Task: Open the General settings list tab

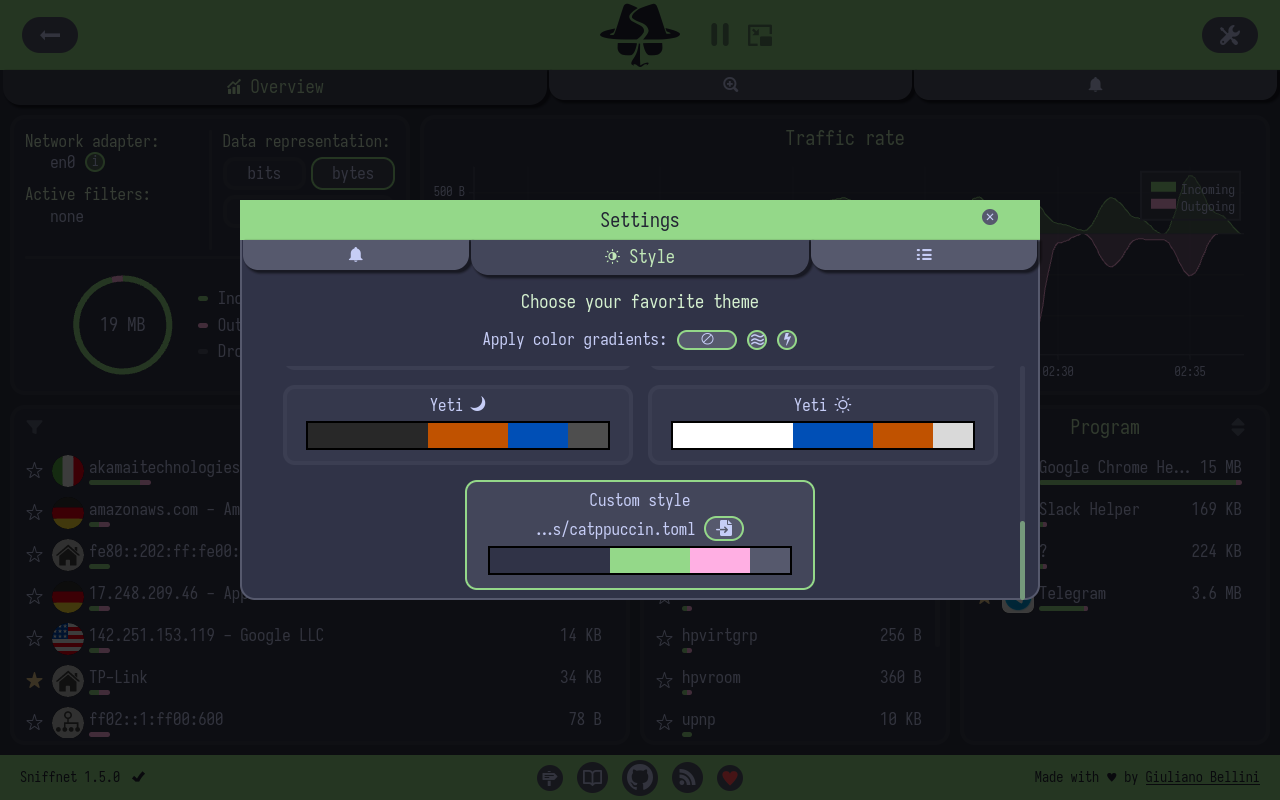Action: (x=924, y=255)
